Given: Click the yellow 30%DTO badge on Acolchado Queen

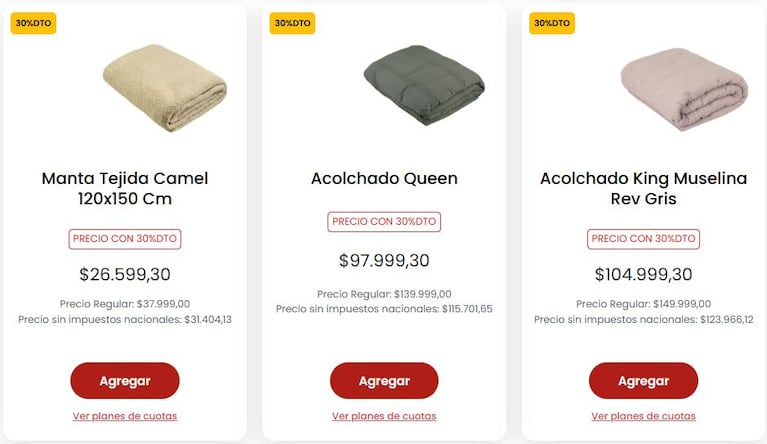Looking at the screenshot, I should [292, 23].
